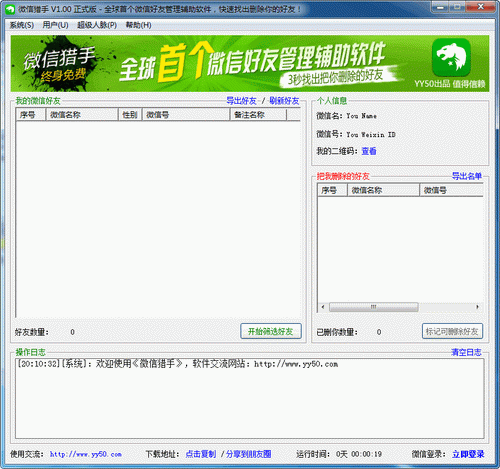Open the 帮助(H) menu
Screen dimensions: 500x469
[138, 25]
